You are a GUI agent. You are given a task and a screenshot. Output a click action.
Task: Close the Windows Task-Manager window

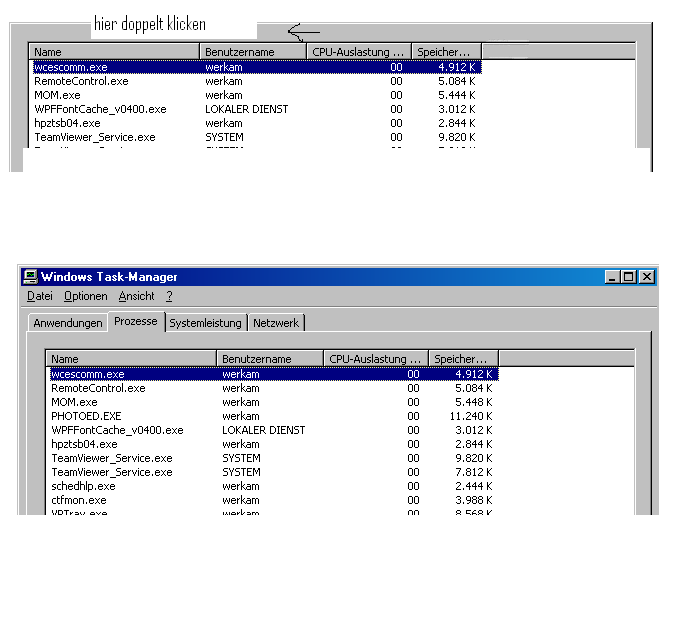pos(647,277)
